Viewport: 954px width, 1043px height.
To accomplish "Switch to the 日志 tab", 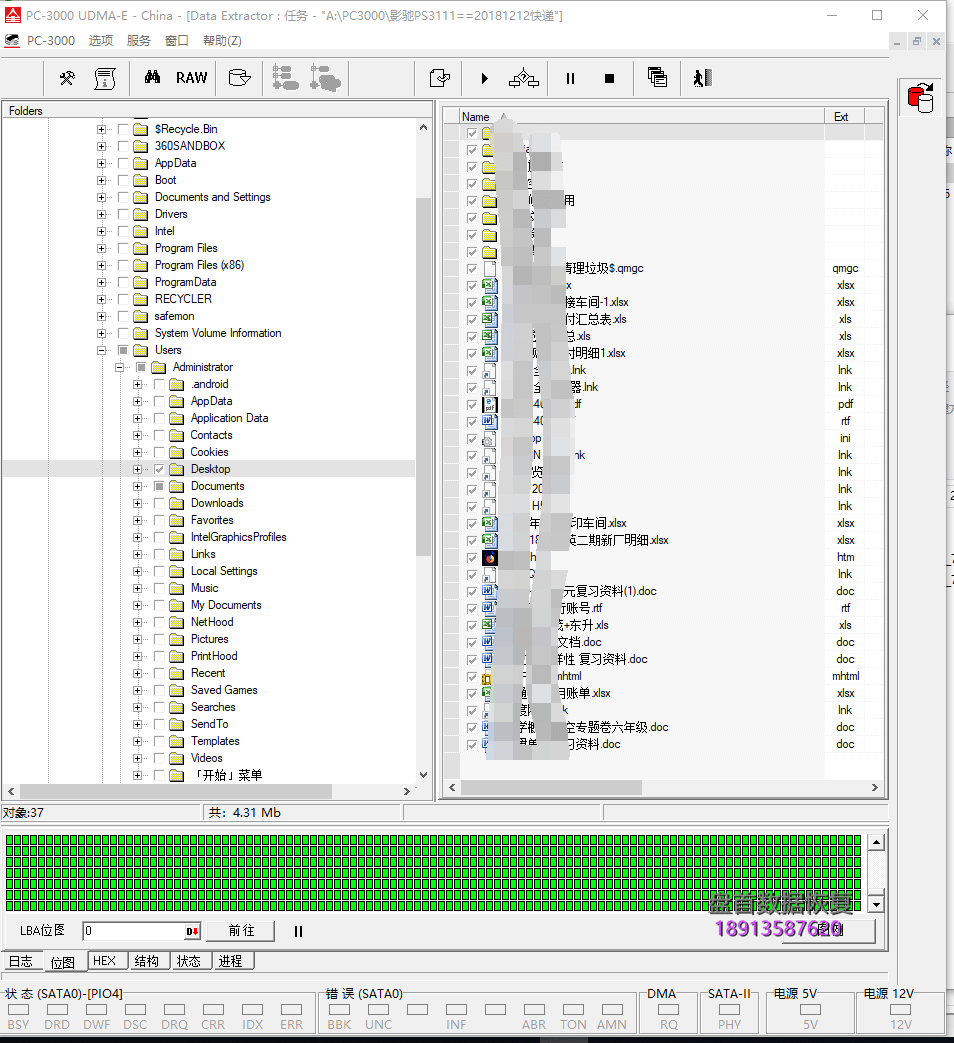I will pos(21,961).
